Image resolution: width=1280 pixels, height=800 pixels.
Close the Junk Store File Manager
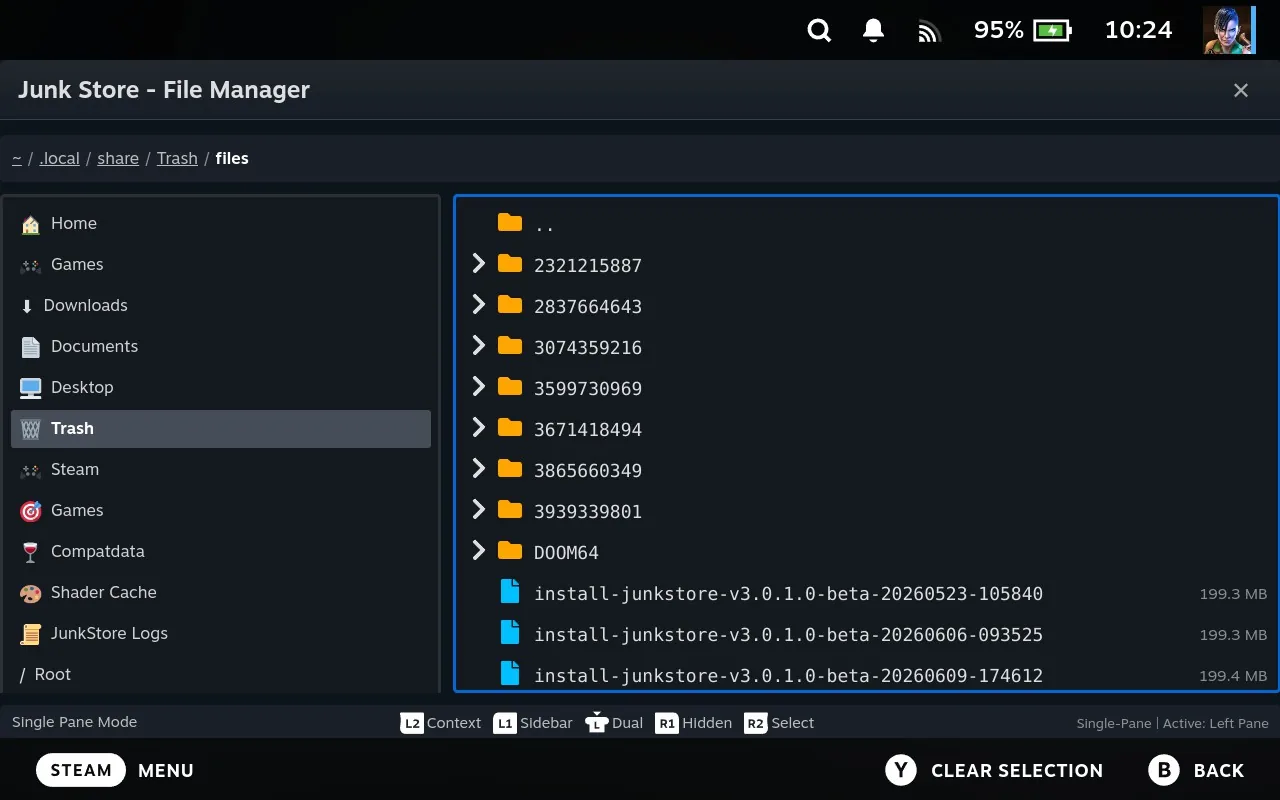(1241, 90)
